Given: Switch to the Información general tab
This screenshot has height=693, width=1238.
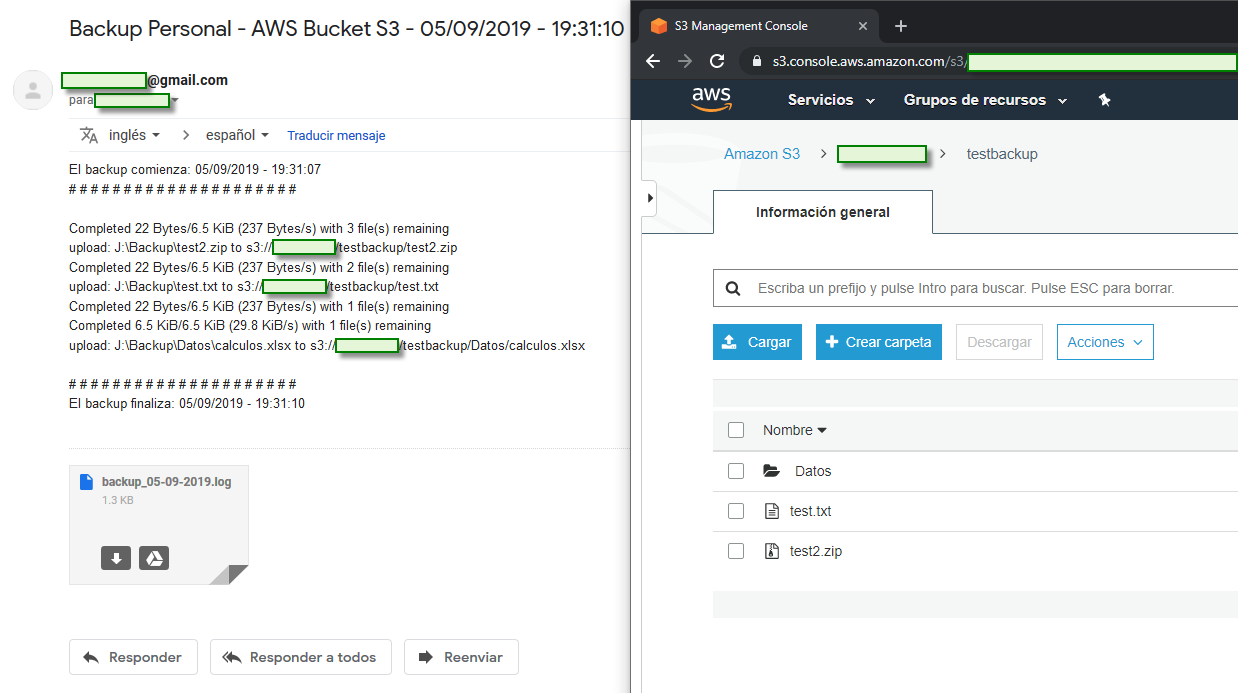Looking at the screenshot, I should pyautogui.click(x=822, y=211).
